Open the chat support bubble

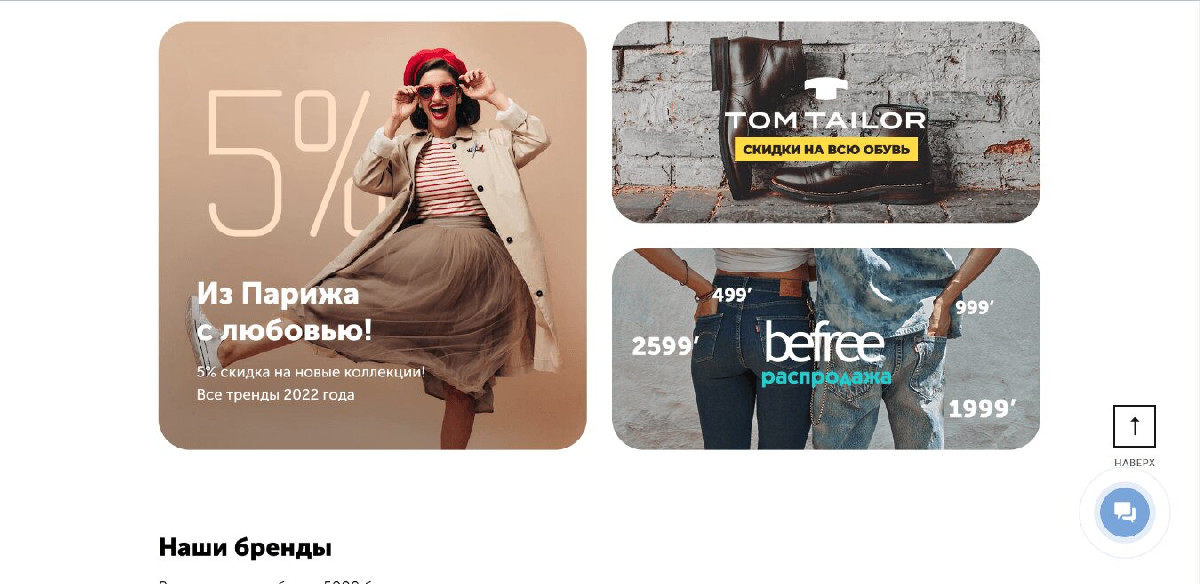pyautogui.click(x=1125, y=513)
